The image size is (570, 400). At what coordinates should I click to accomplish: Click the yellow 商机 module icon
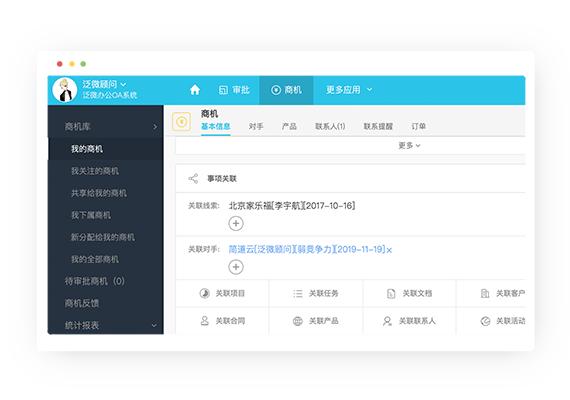pos(181,121)
